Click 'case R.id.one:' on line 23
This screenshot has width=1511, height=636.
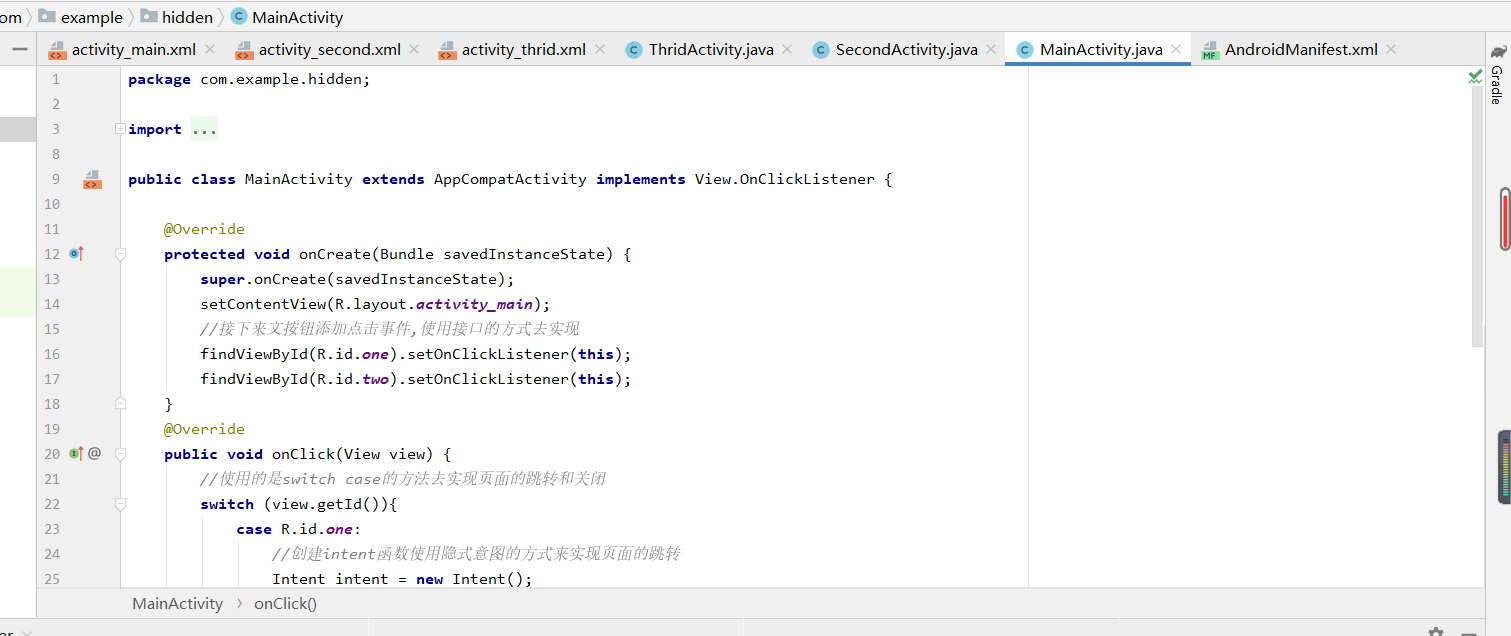point(299,529)
